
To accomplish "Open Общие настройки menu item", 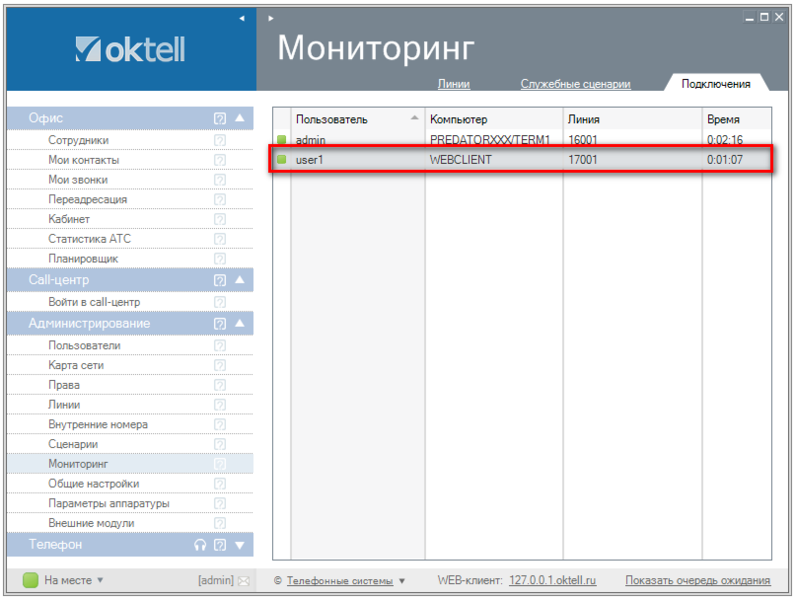I will click(x=94, y=483).
